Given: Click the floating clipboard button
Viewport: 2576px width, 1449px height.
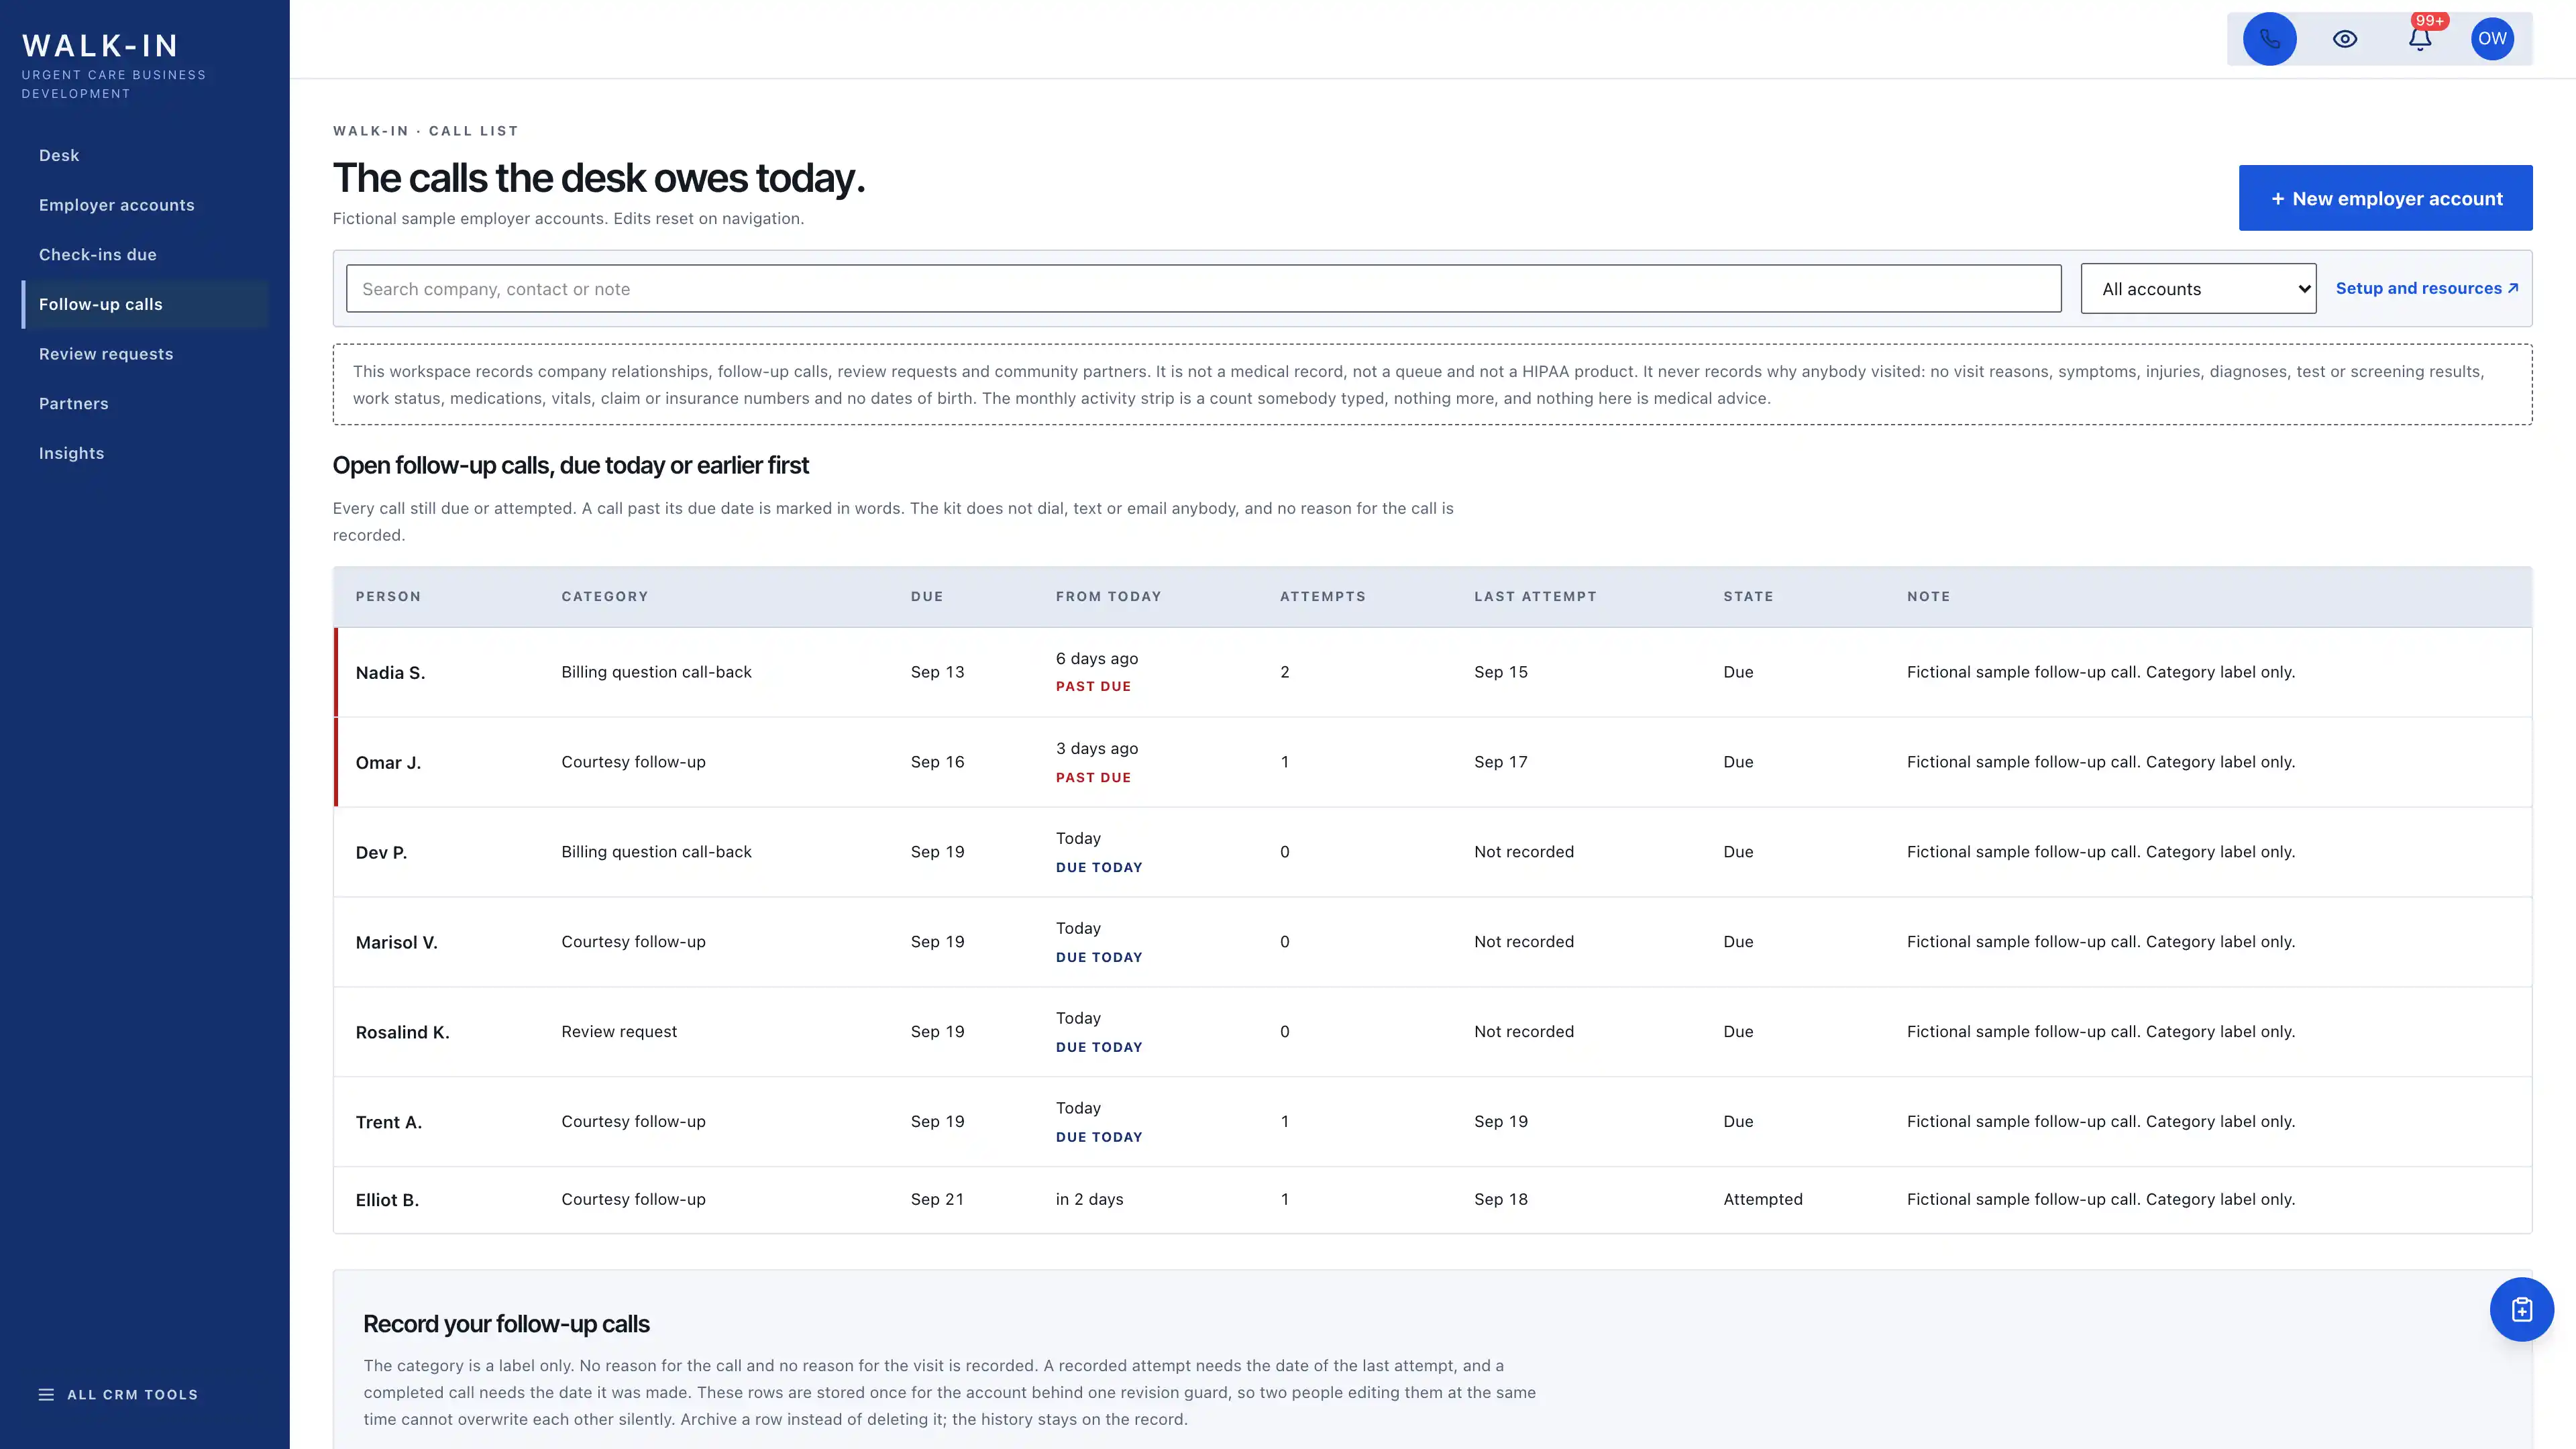Looking at the screenshot, I should click(x=2521, y=1309).
